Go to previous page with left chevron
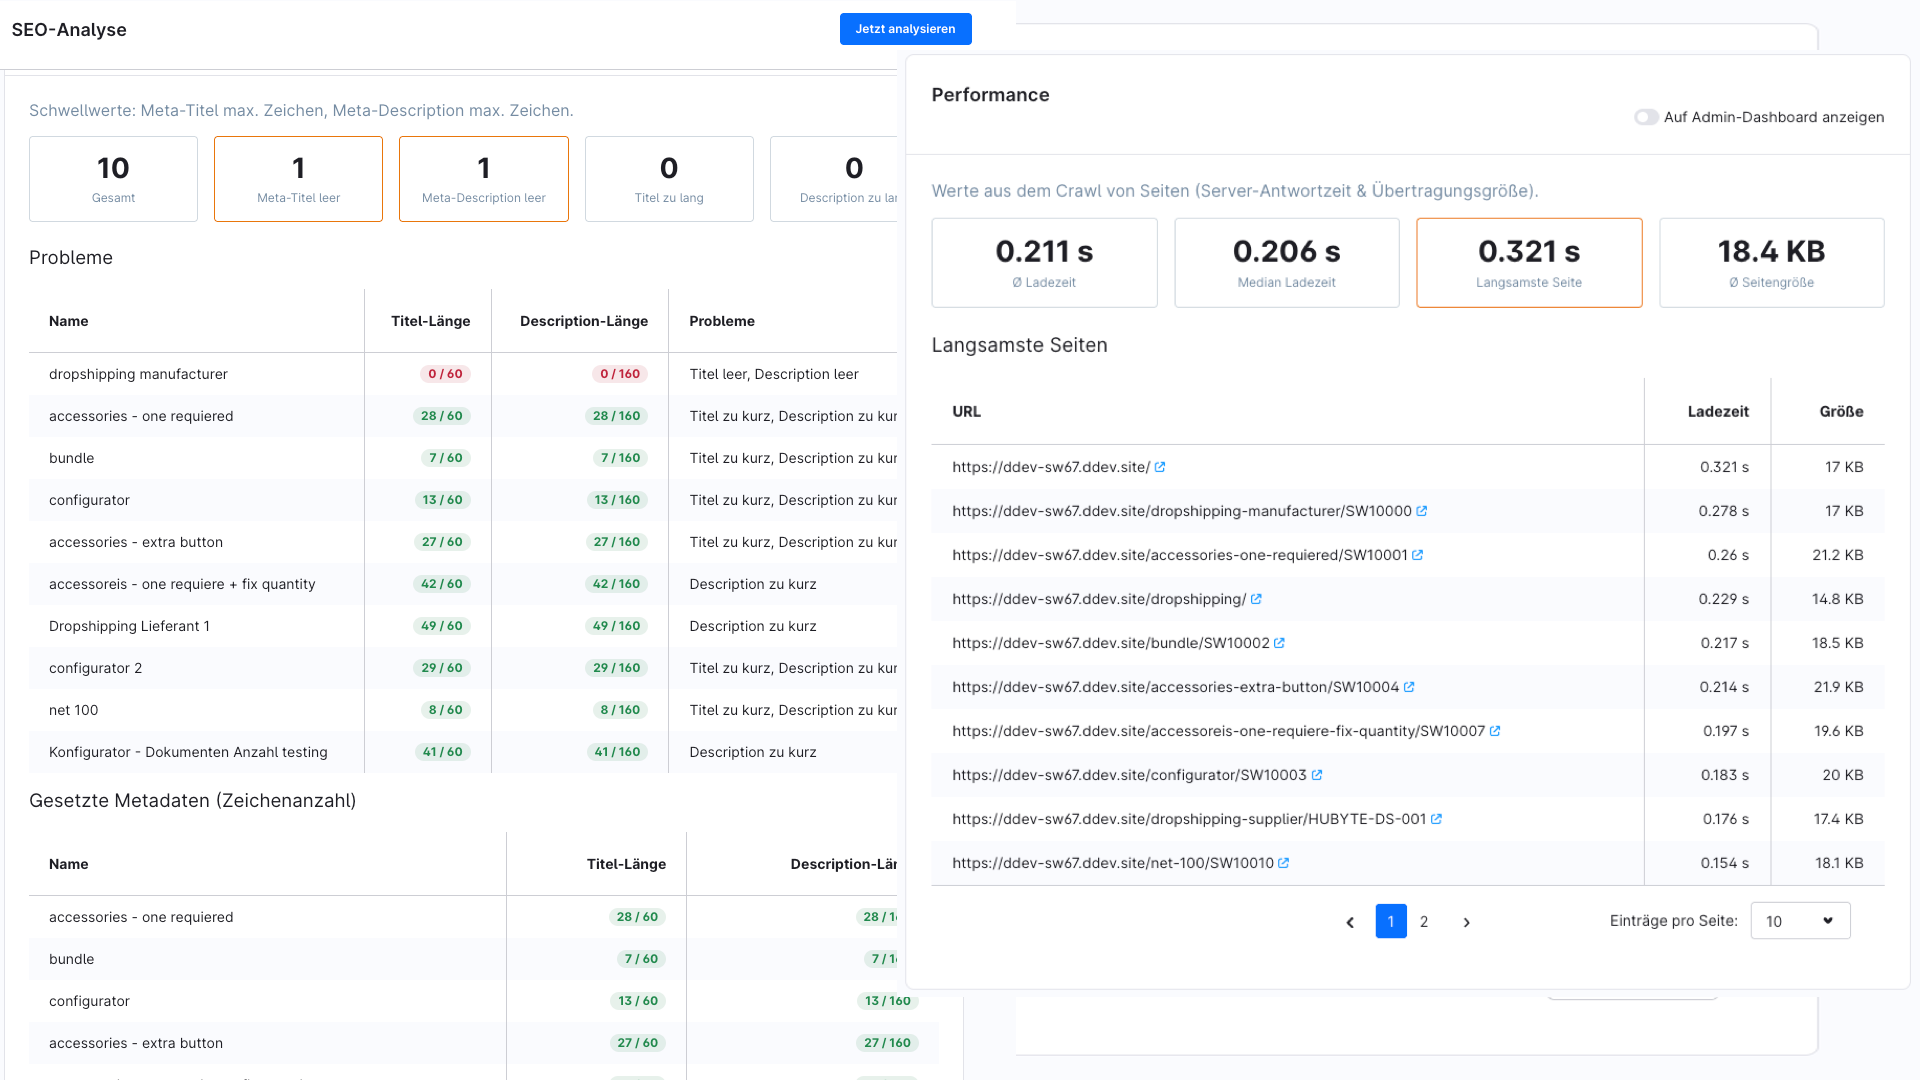 (x=1350, y=922)
